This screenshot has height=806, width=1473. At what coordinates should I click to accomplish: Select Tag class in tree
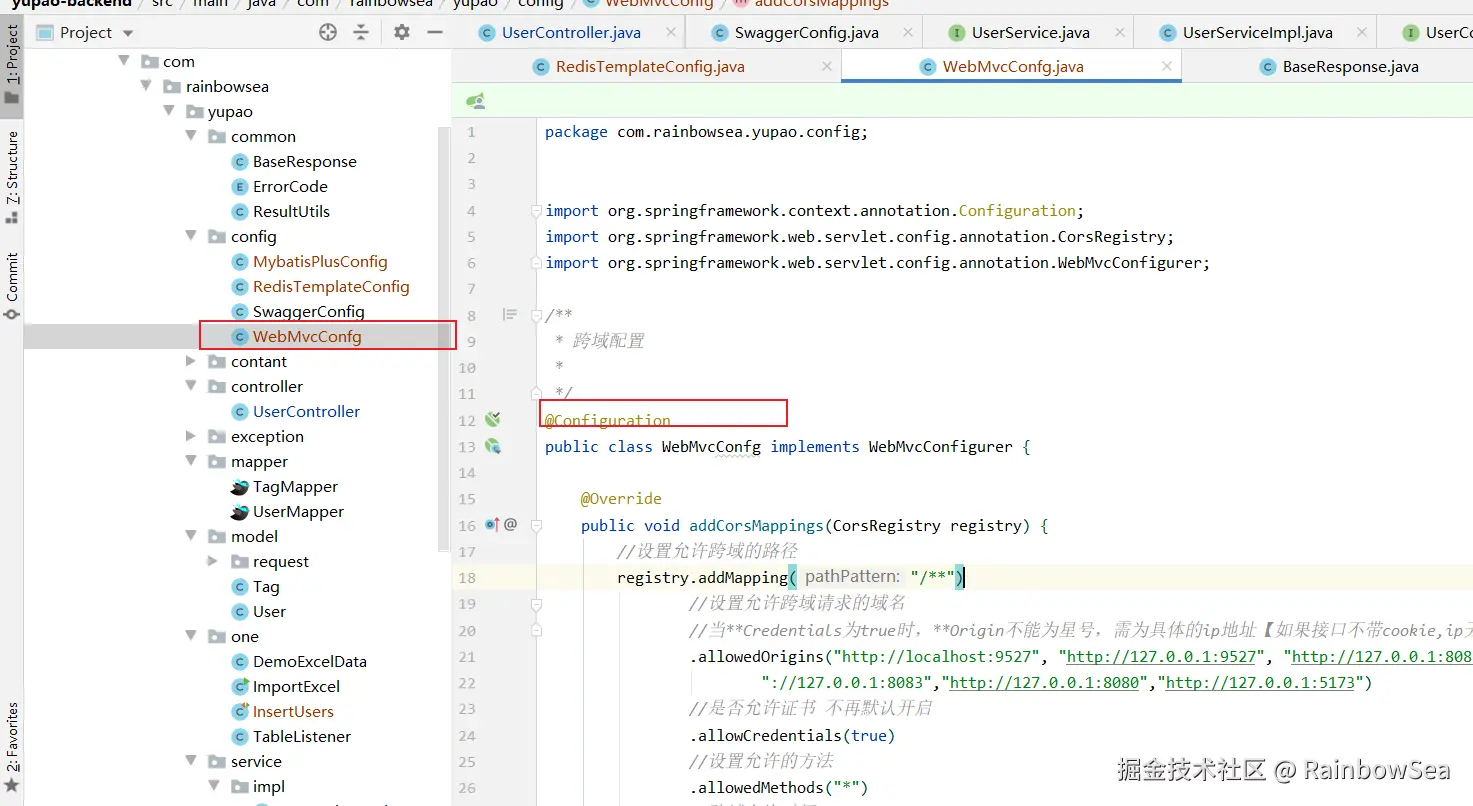(265, 586)
